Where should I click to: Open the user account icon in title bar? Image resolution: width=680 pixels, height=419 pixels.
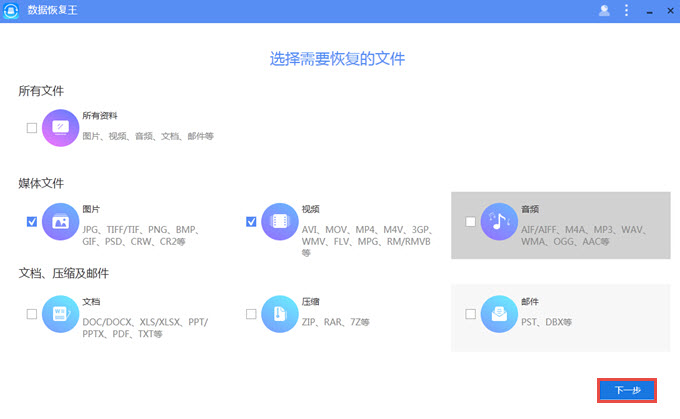point(604,10)
